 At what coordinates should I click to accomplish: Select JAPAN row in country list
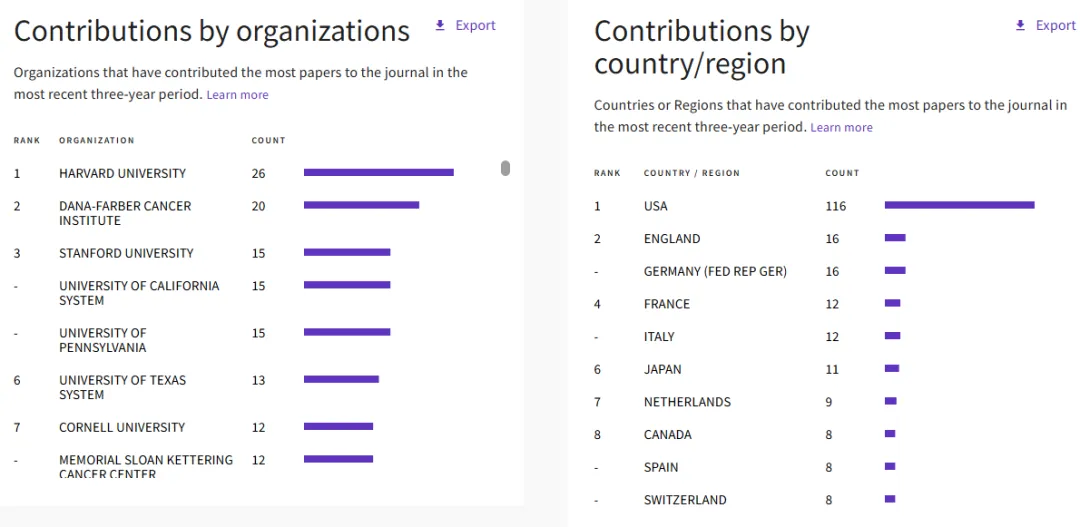(663, 370)
